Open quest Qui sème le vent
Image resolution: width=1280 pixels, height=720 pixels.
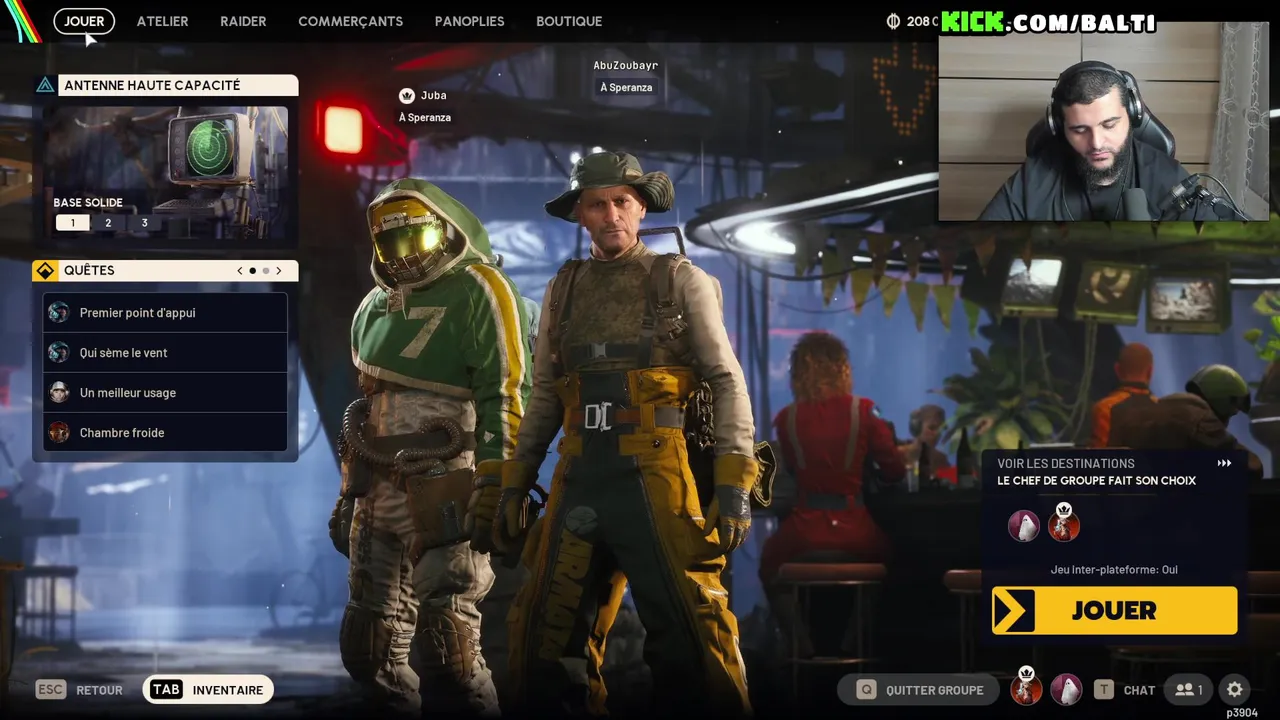(166, 353)
